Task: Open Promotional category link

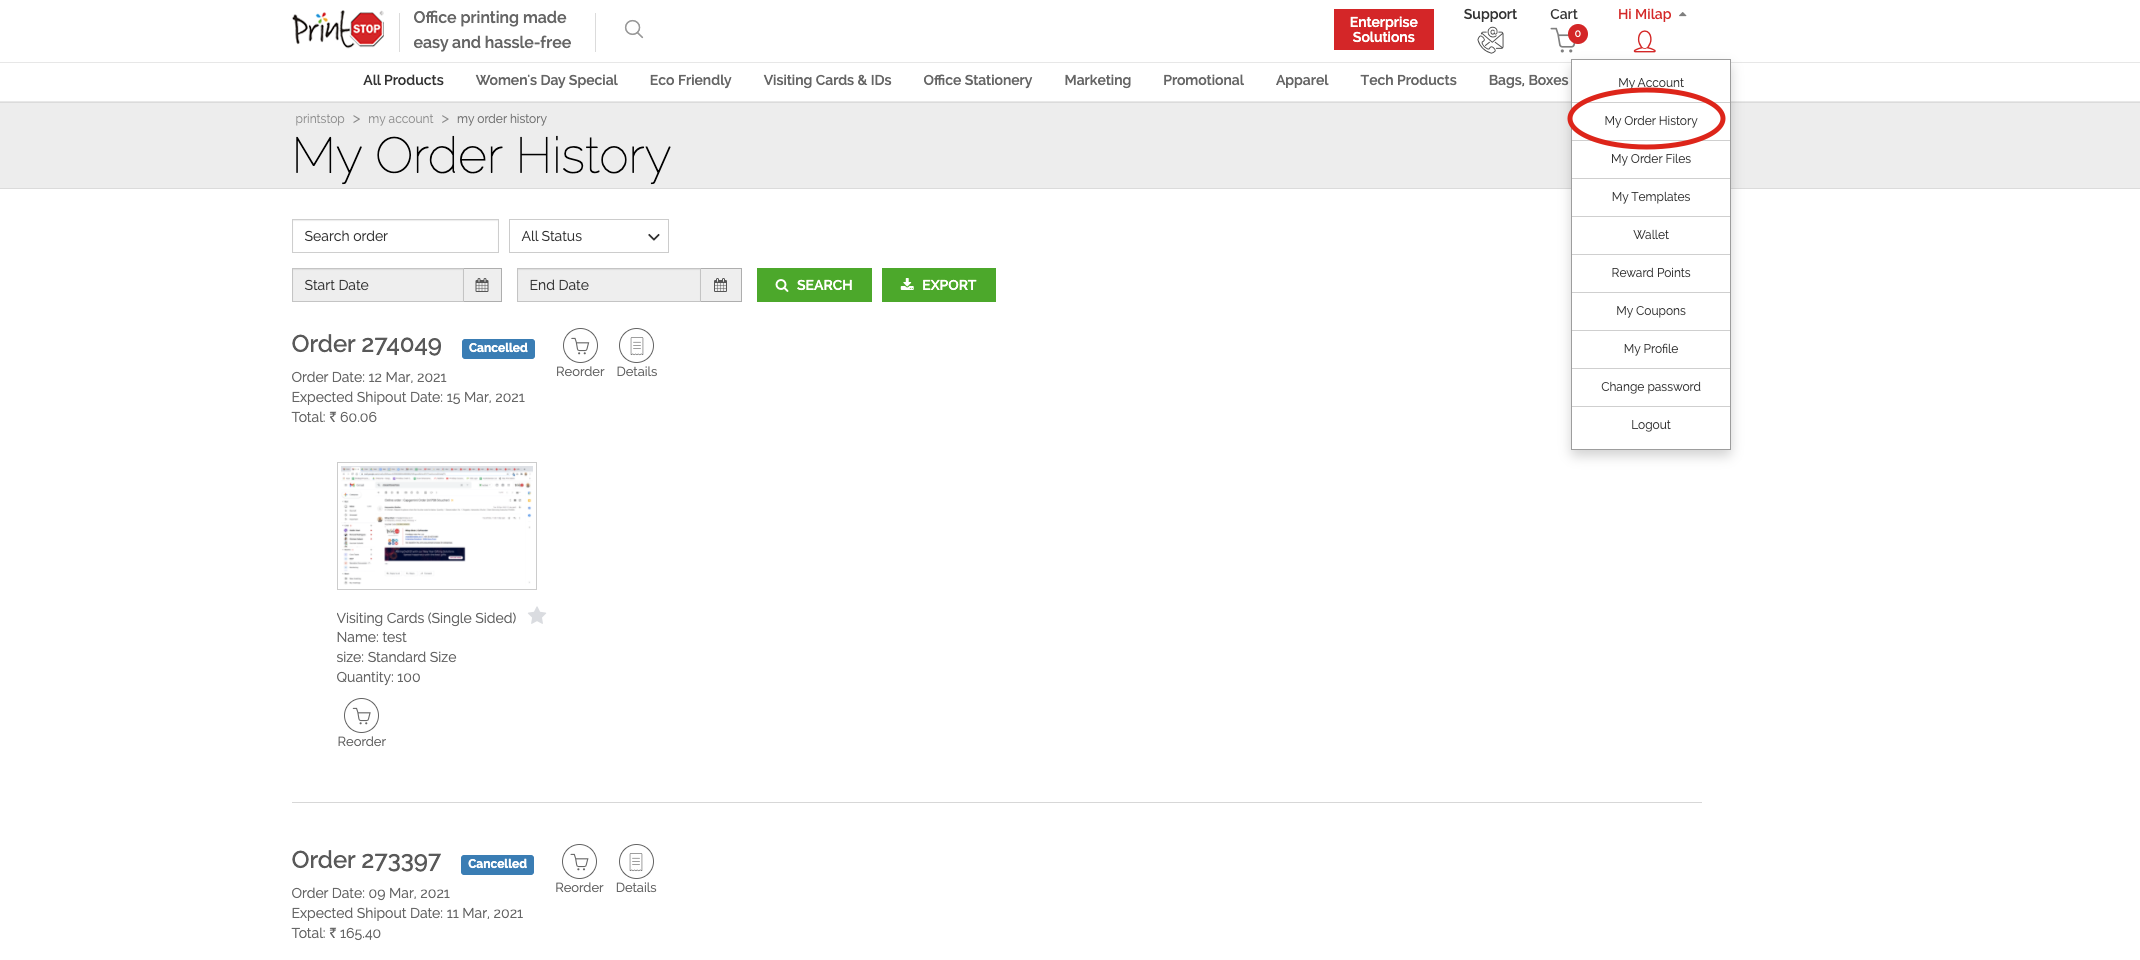Action: [1204, 80]
